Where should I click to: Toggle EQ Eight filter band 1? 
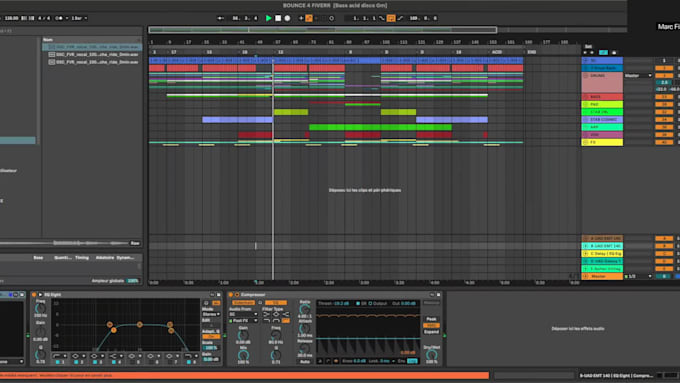pos(58,362)
